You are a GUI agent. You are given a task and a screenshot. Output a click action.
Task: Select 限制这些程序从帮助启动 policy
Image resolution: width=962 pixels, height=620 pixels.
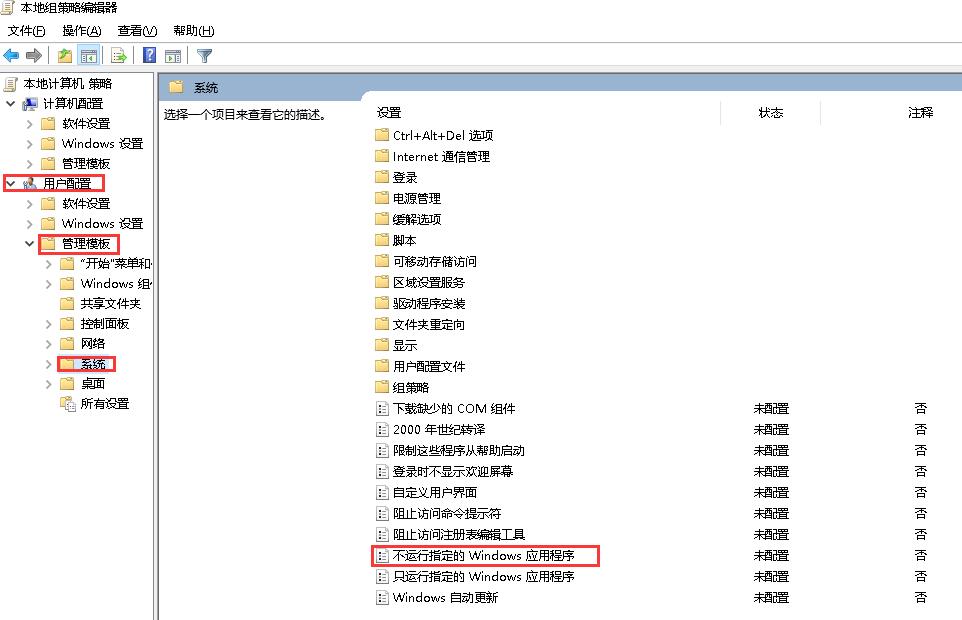coord(458,451)
